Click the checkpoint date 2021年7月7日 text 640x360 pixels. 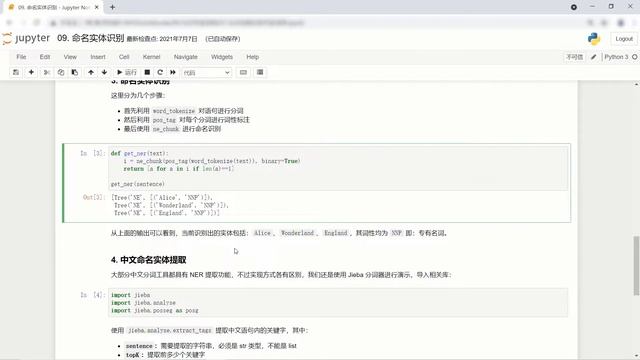tap(178, 39)
